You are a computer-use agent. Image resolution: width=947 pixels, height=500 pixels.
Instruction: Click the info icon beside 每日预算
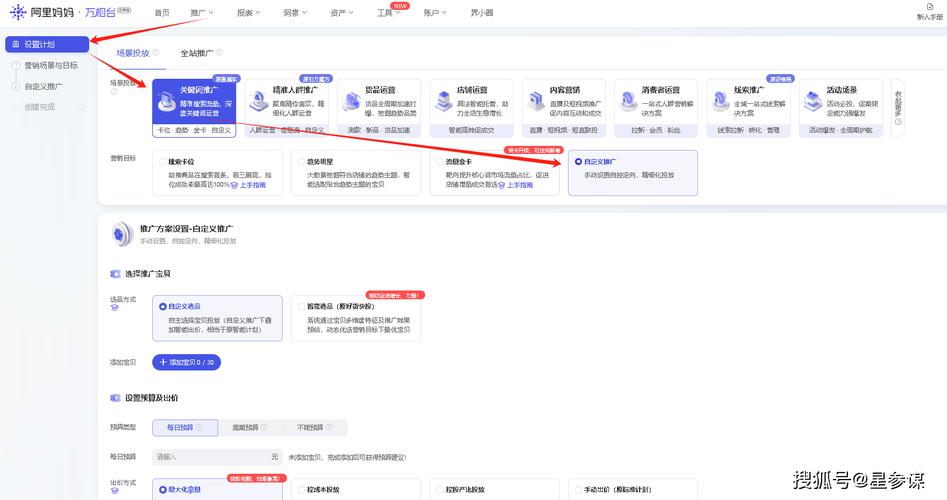(199, 427)
